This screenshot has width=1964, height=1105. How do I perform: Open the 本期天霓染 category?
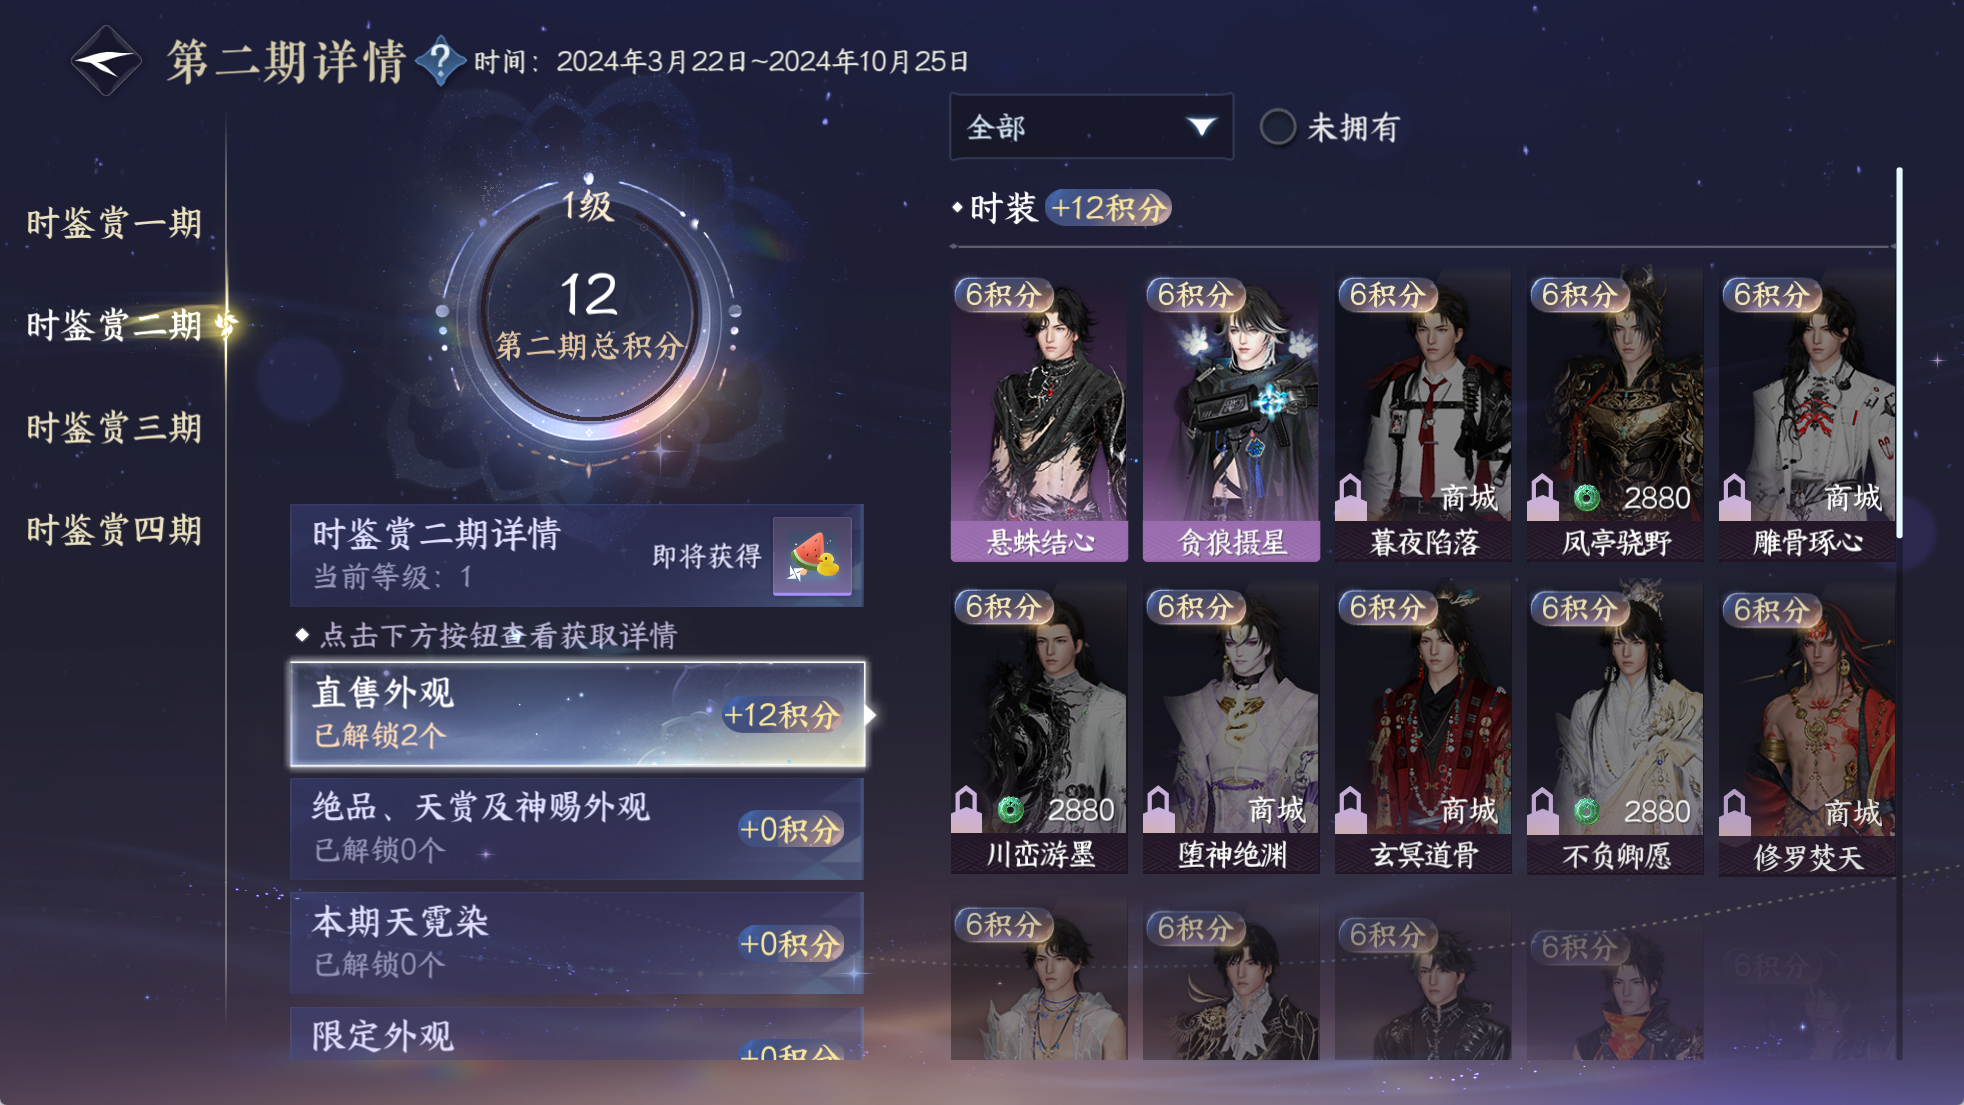click(x=577, y=943)
